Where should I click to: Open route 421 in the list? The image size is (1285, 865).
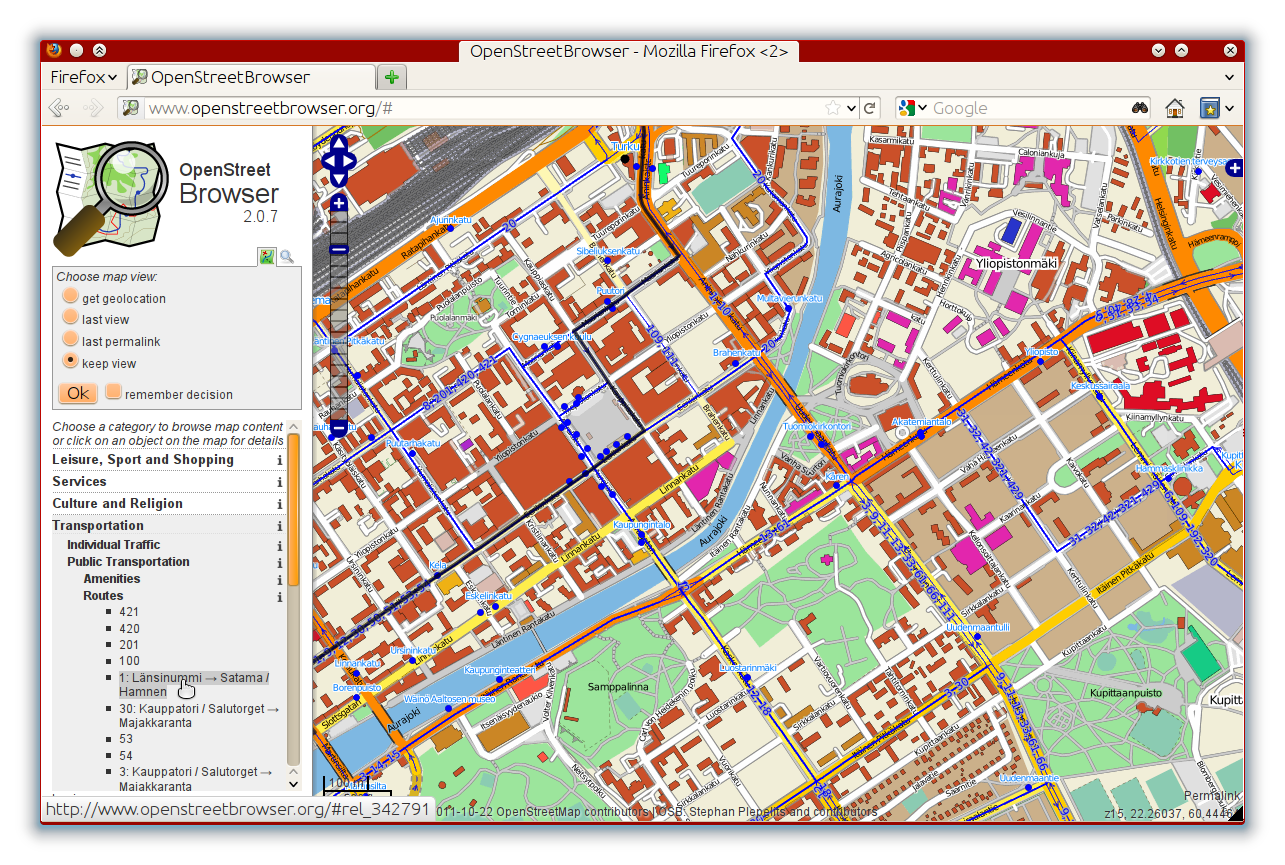(x=129, y=612)
